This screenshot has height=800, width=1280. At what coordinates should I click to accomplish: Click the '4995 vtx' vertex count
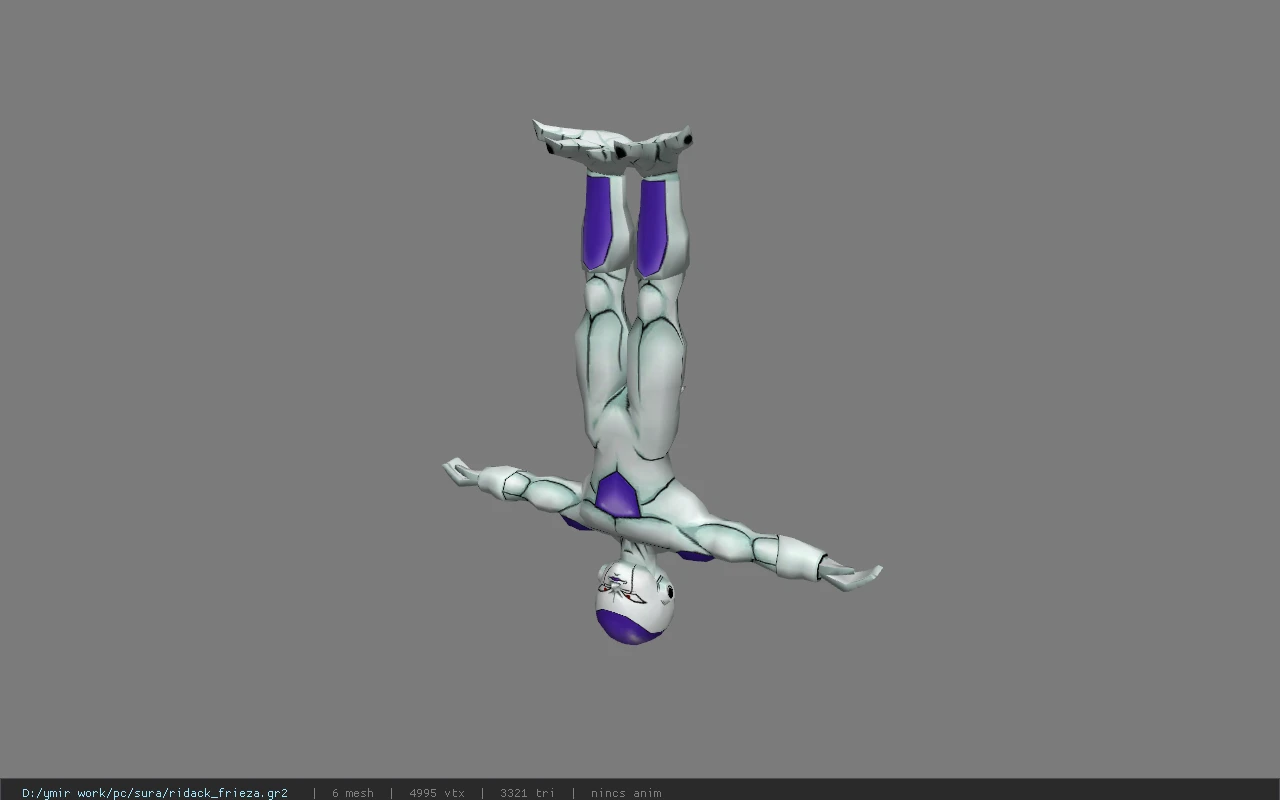click(437, 793)
